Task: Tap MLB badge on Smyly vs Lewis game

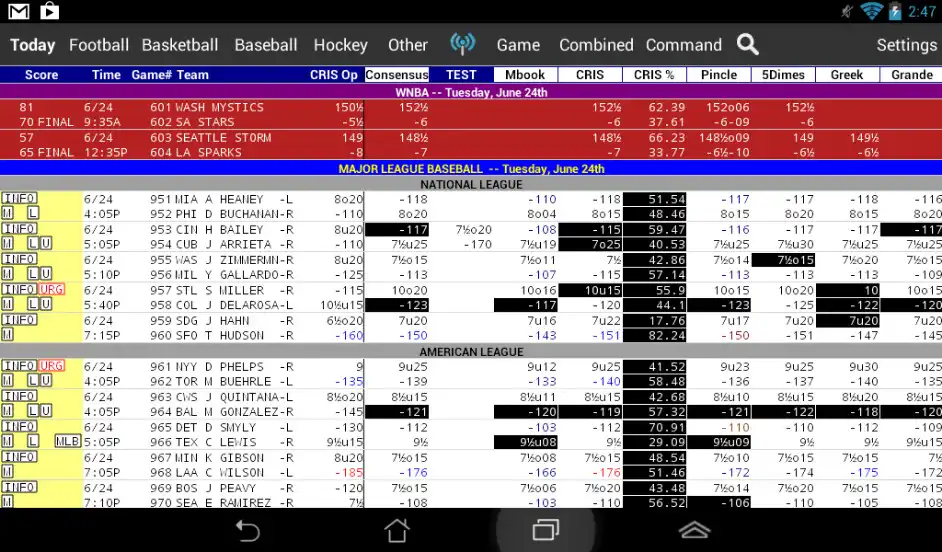Action: pyautogui.click(x=67, y=441)
